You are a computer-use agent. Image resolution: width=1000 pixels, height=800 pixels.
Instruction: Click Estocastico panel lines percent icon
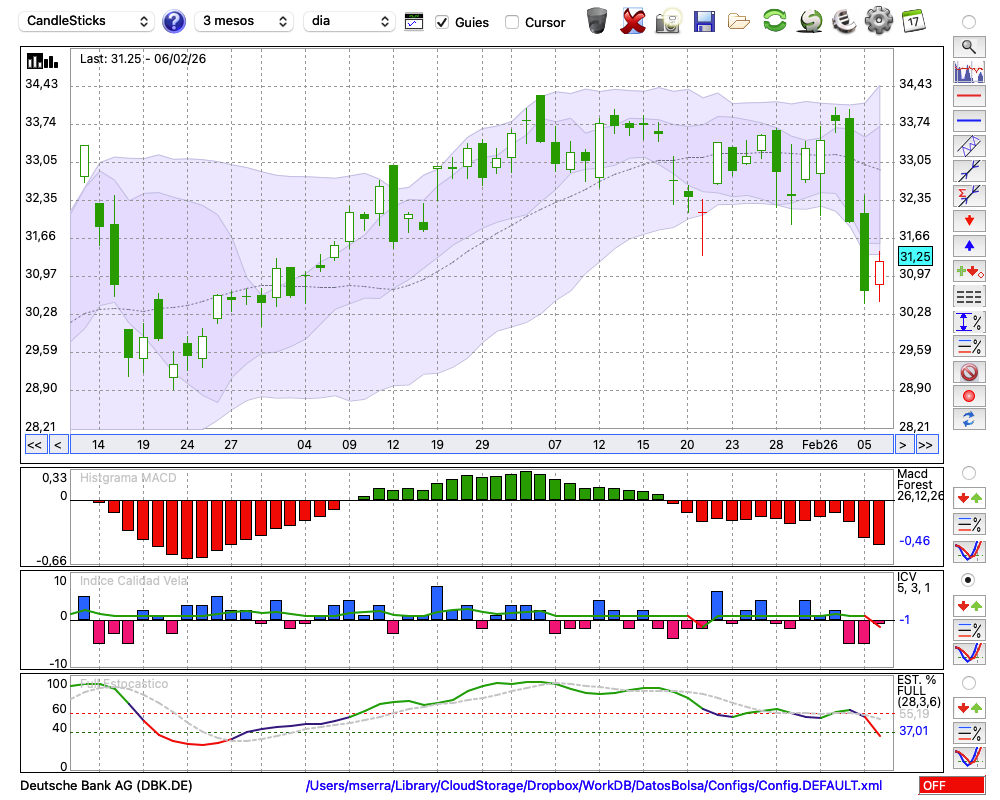(969, 733)
